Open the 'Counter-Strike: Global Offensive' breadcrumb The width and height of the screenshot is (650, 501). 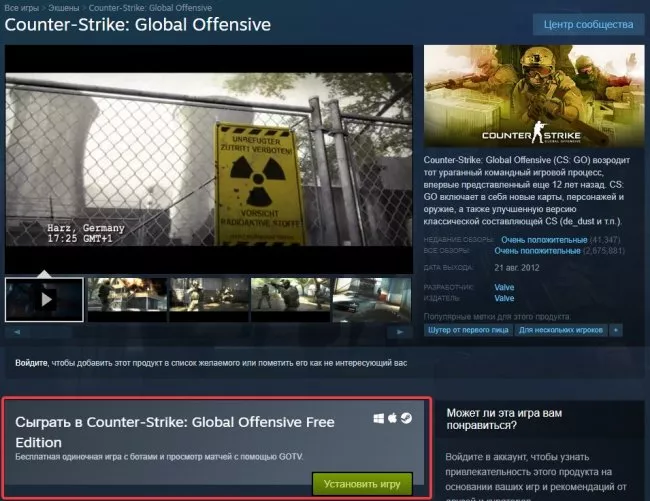150,8
